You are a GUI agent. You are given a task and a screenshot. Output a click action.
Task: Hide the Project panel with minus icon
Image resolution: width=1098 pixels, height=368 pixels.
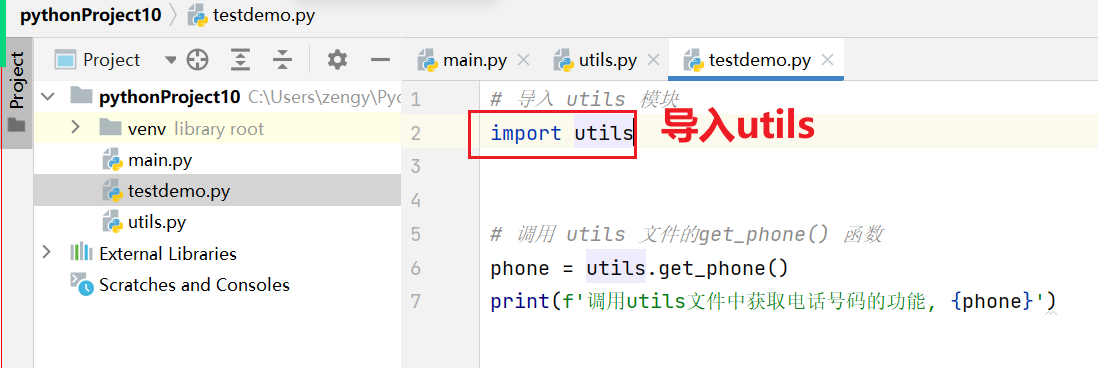pos(380,60)
